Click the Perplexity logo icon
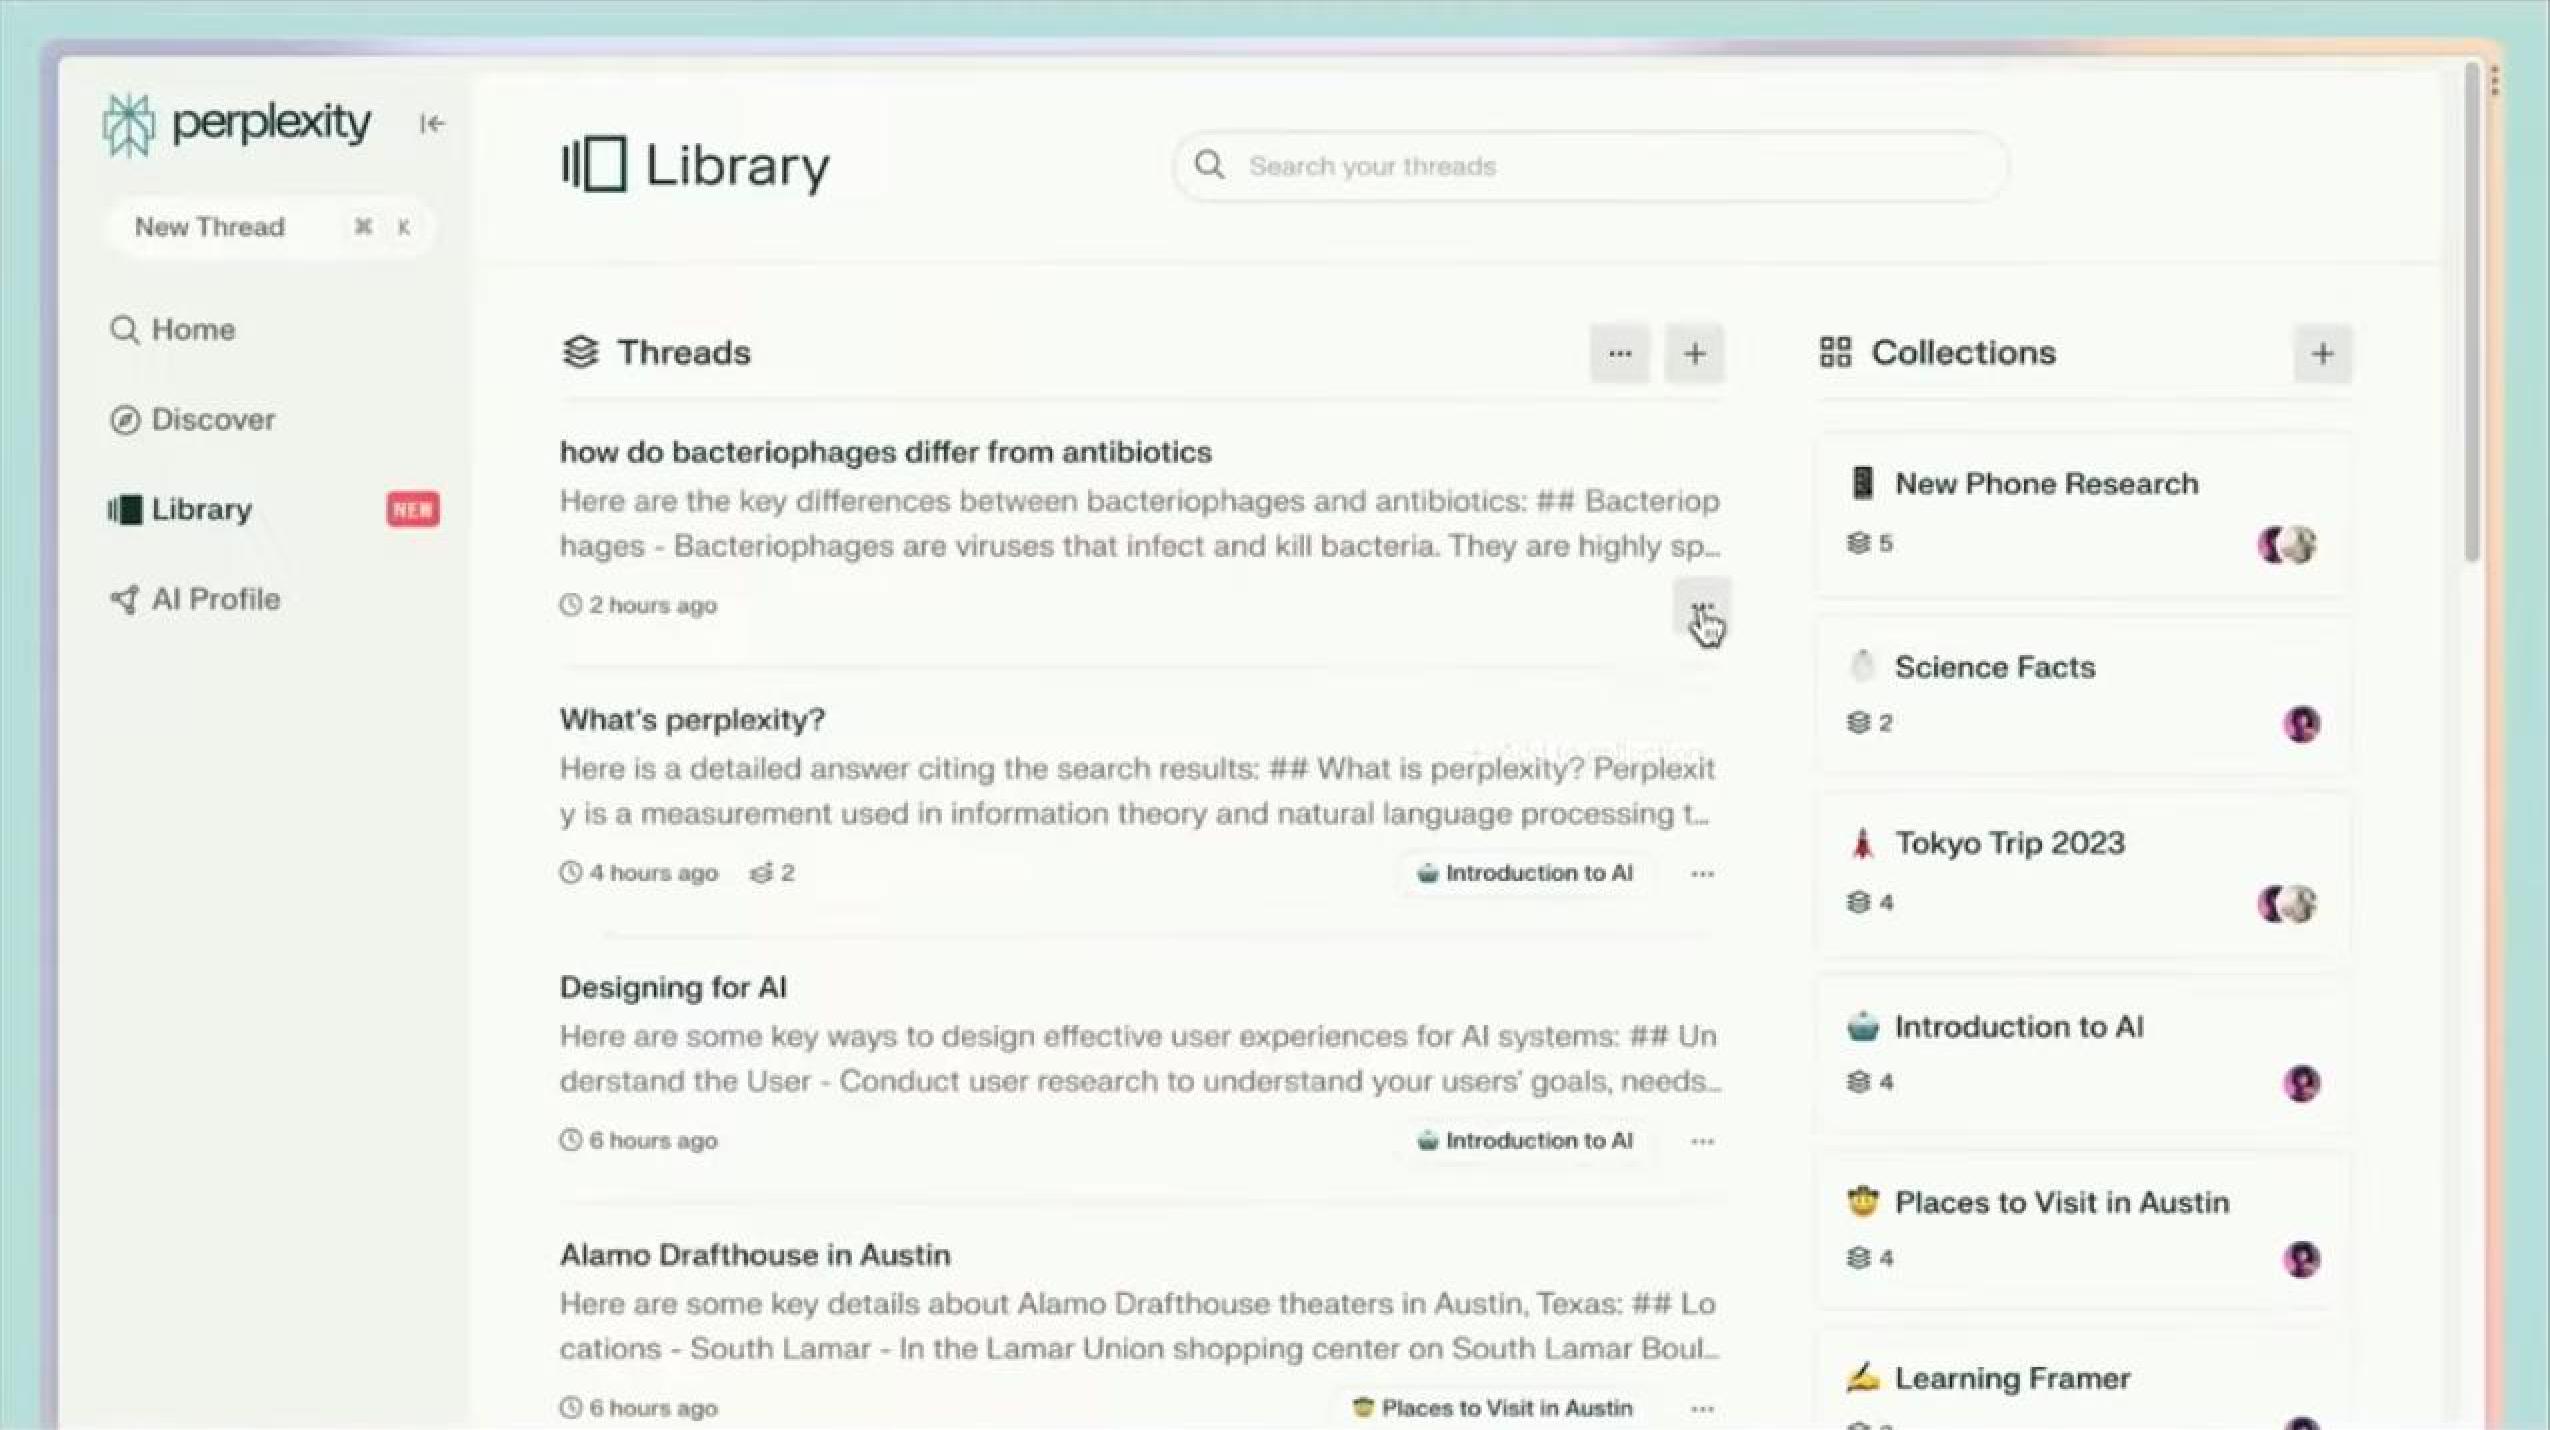Screen dimensions: 2550x1430 128,125
